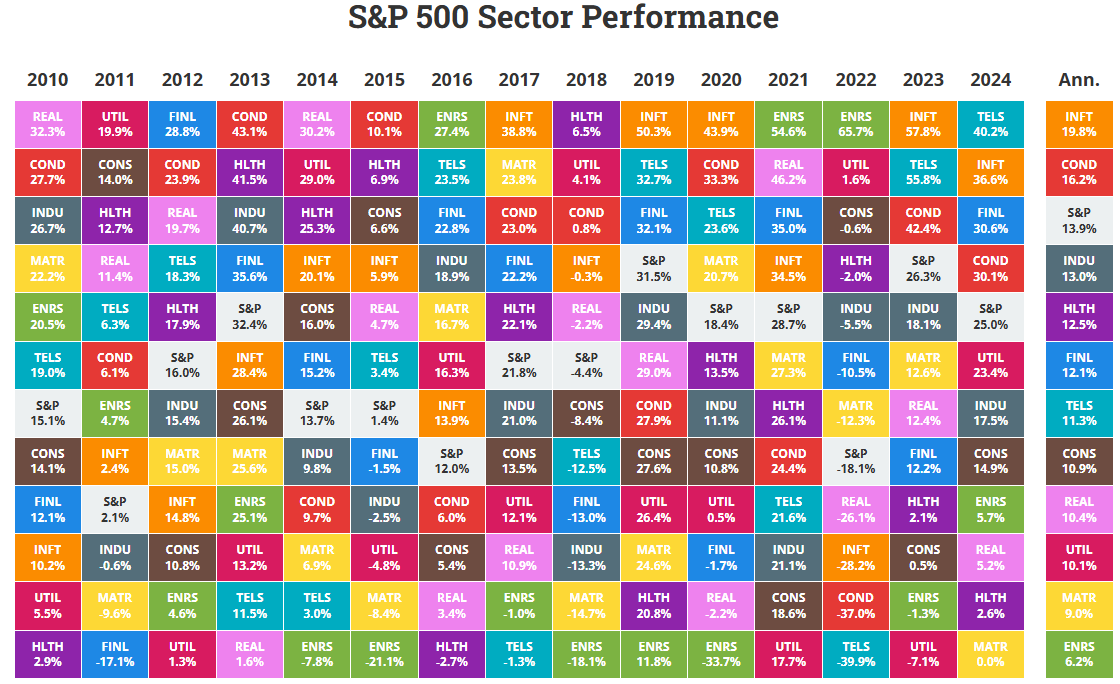
Task: Click the 2024 TELS 40.2% cell
Action: click(990, 124)
